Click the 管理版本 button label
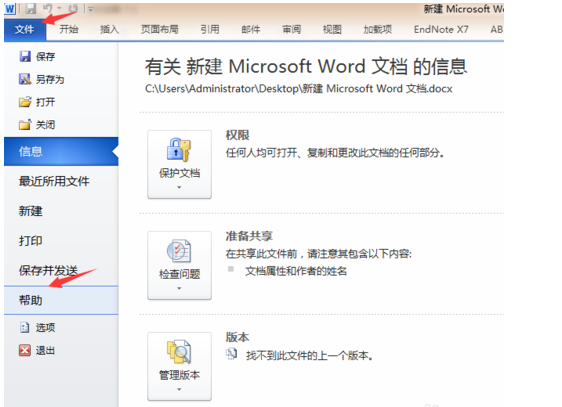Screen dimensions: 562x407 tap(180, 375)
